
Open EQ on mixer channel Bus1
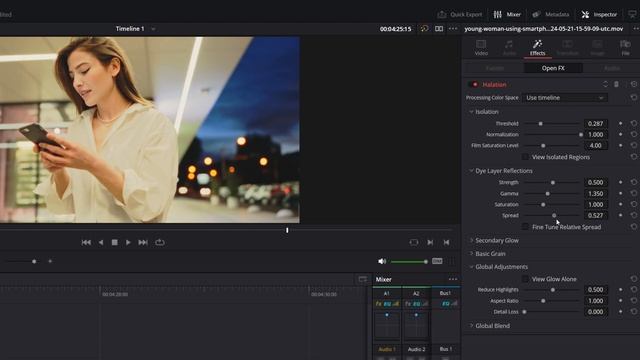coord(446,304)
